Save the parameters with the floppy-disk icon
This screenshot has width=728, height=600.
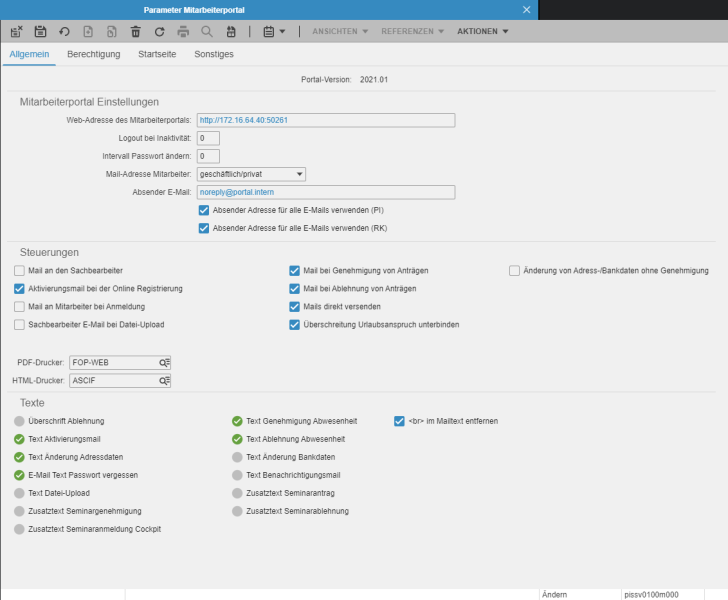click(40, 31)
